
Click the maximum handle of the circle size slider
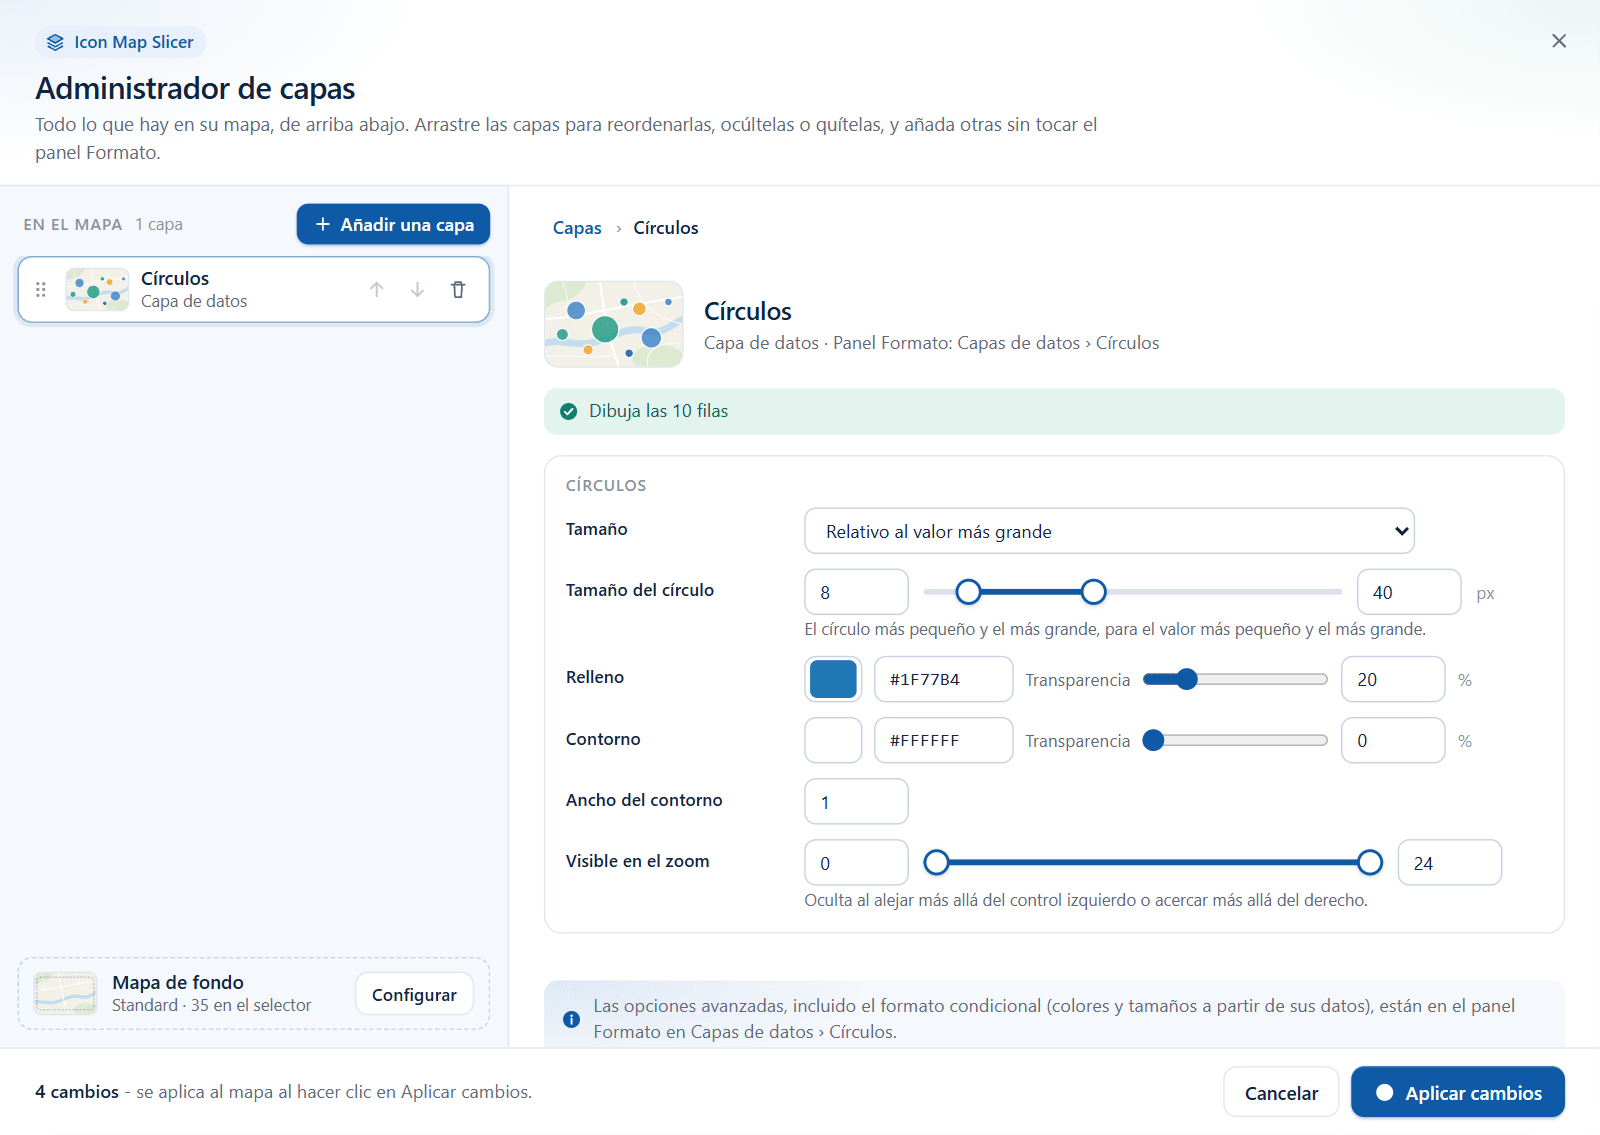tap(1094, 592)
